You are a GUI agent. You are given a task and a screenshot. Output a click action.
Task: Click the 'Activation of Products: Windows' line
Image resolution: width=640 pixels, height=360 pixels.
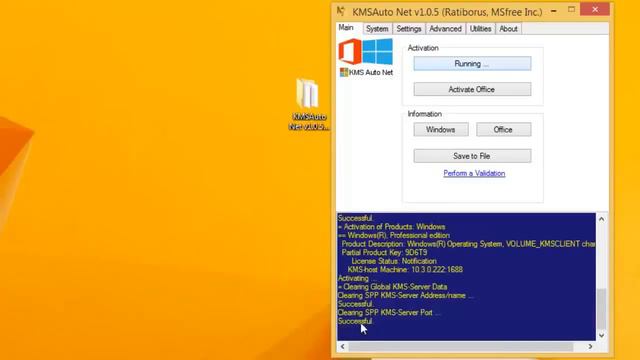point(392,227)
